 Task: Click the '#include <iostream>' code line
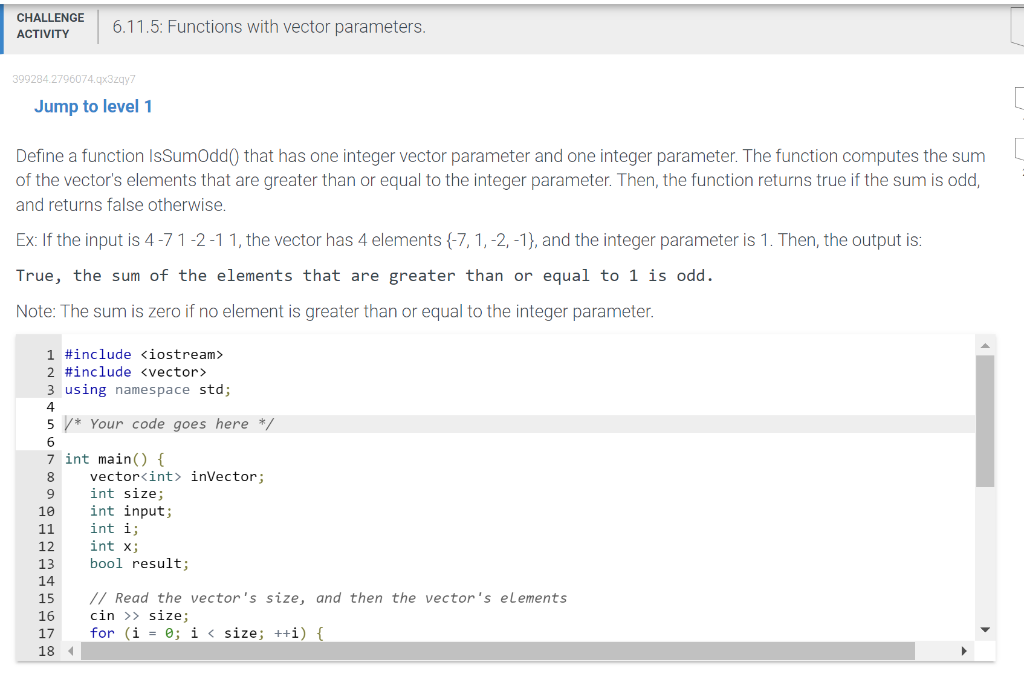coord(142,354)
